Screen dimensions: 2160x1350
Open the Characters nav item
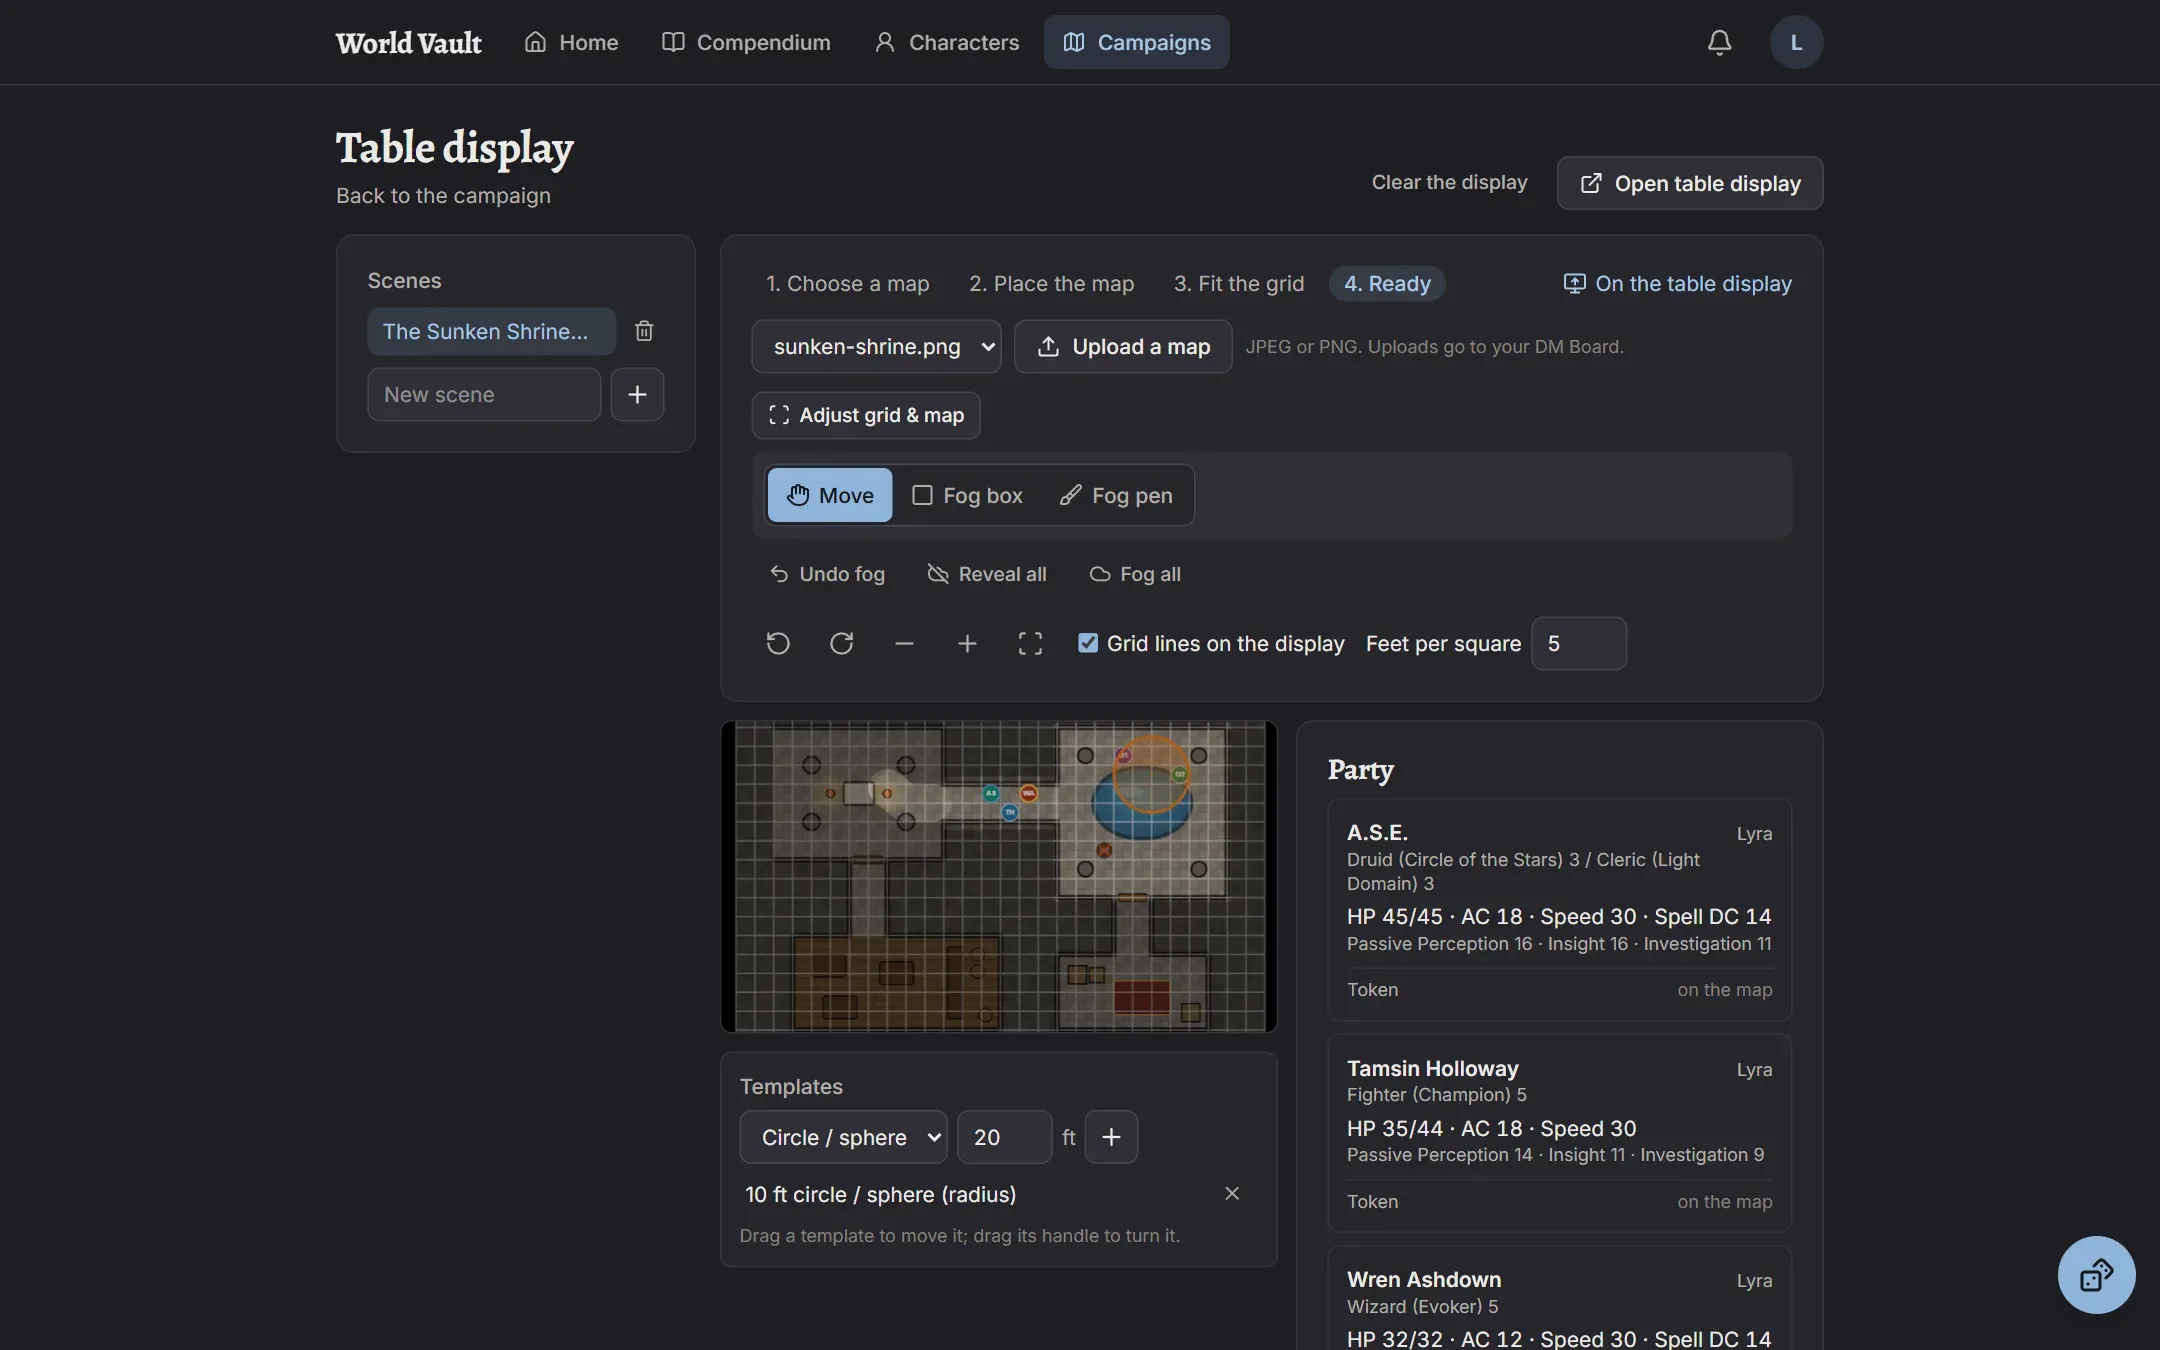coord(947,42)
